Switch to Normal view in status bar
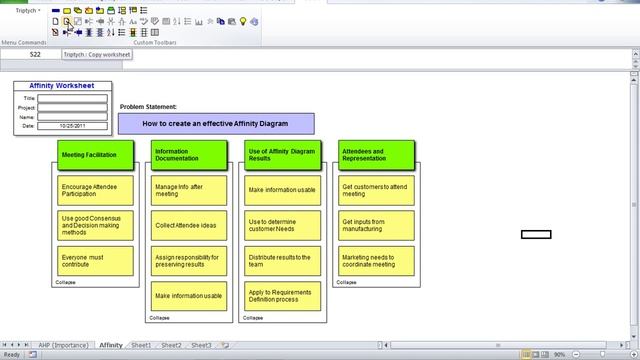640x360 pixels. point(526,355)
